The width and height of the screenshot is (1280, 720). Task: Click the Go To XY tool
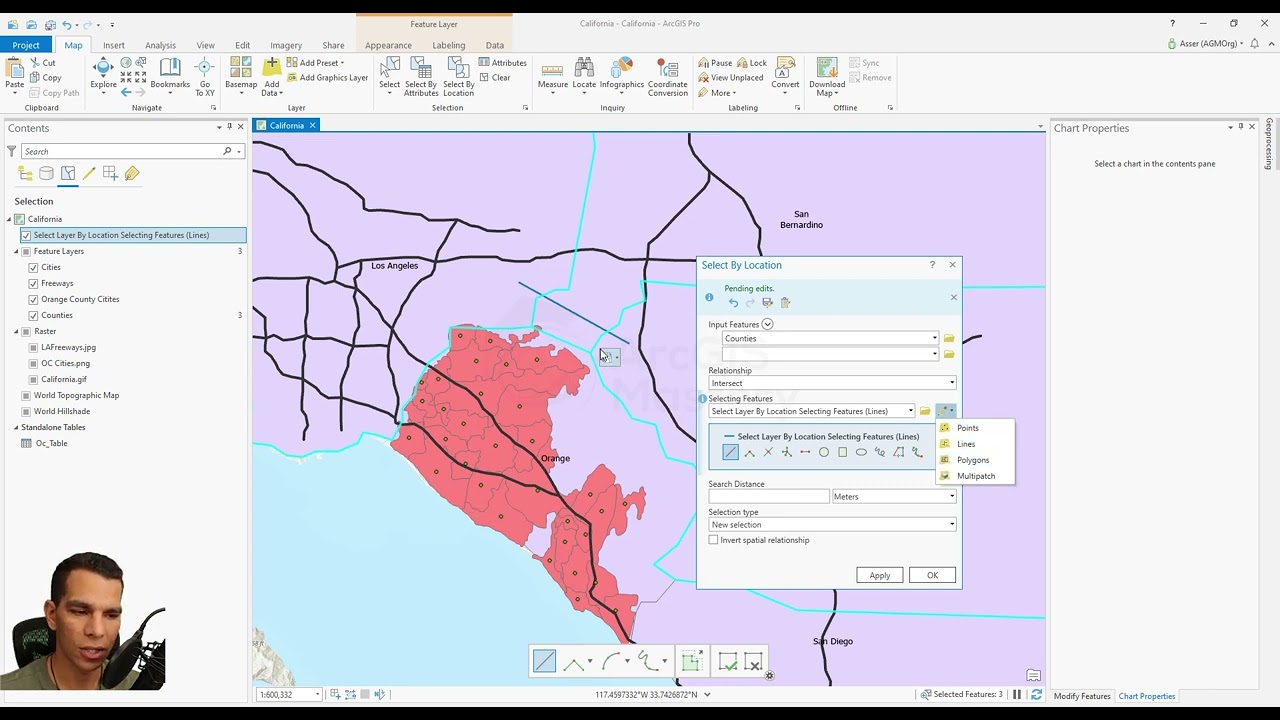click(x=204, y=76)
